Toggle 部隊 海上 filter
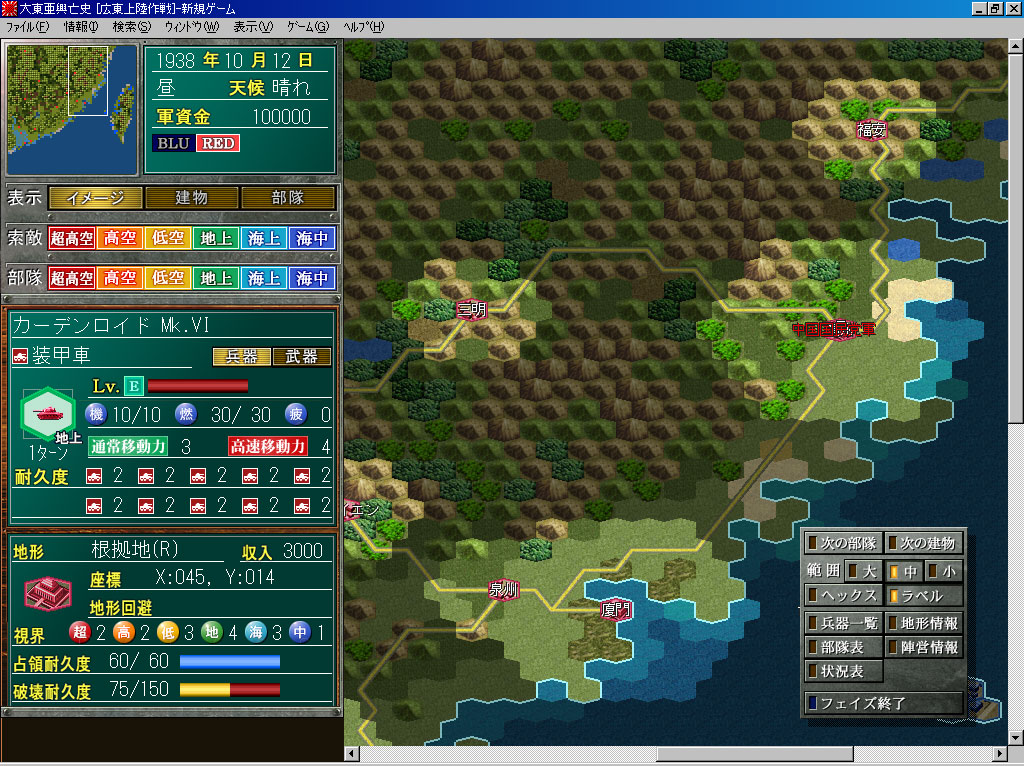1024x766 pixels. (x=264, y=278)
